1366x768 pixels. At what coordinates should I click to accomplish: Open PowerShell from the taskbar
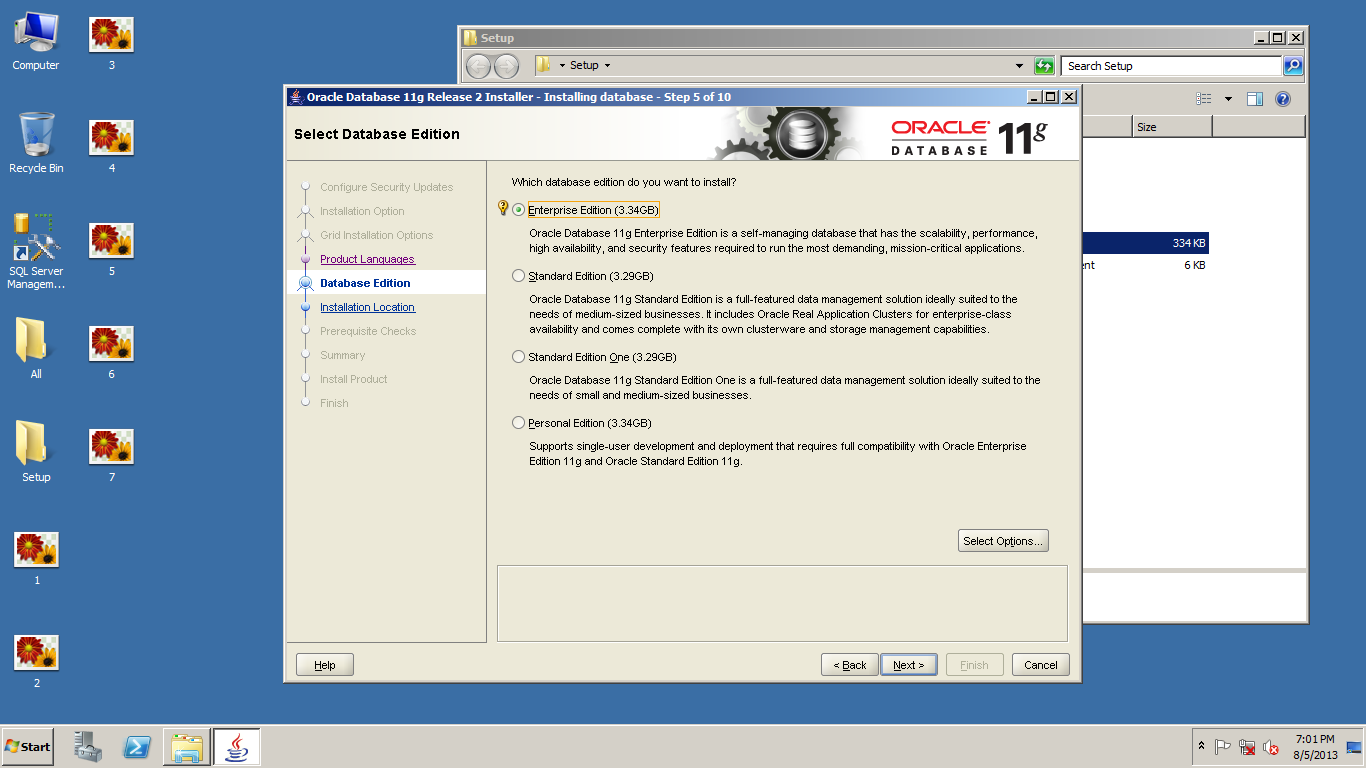137,747
